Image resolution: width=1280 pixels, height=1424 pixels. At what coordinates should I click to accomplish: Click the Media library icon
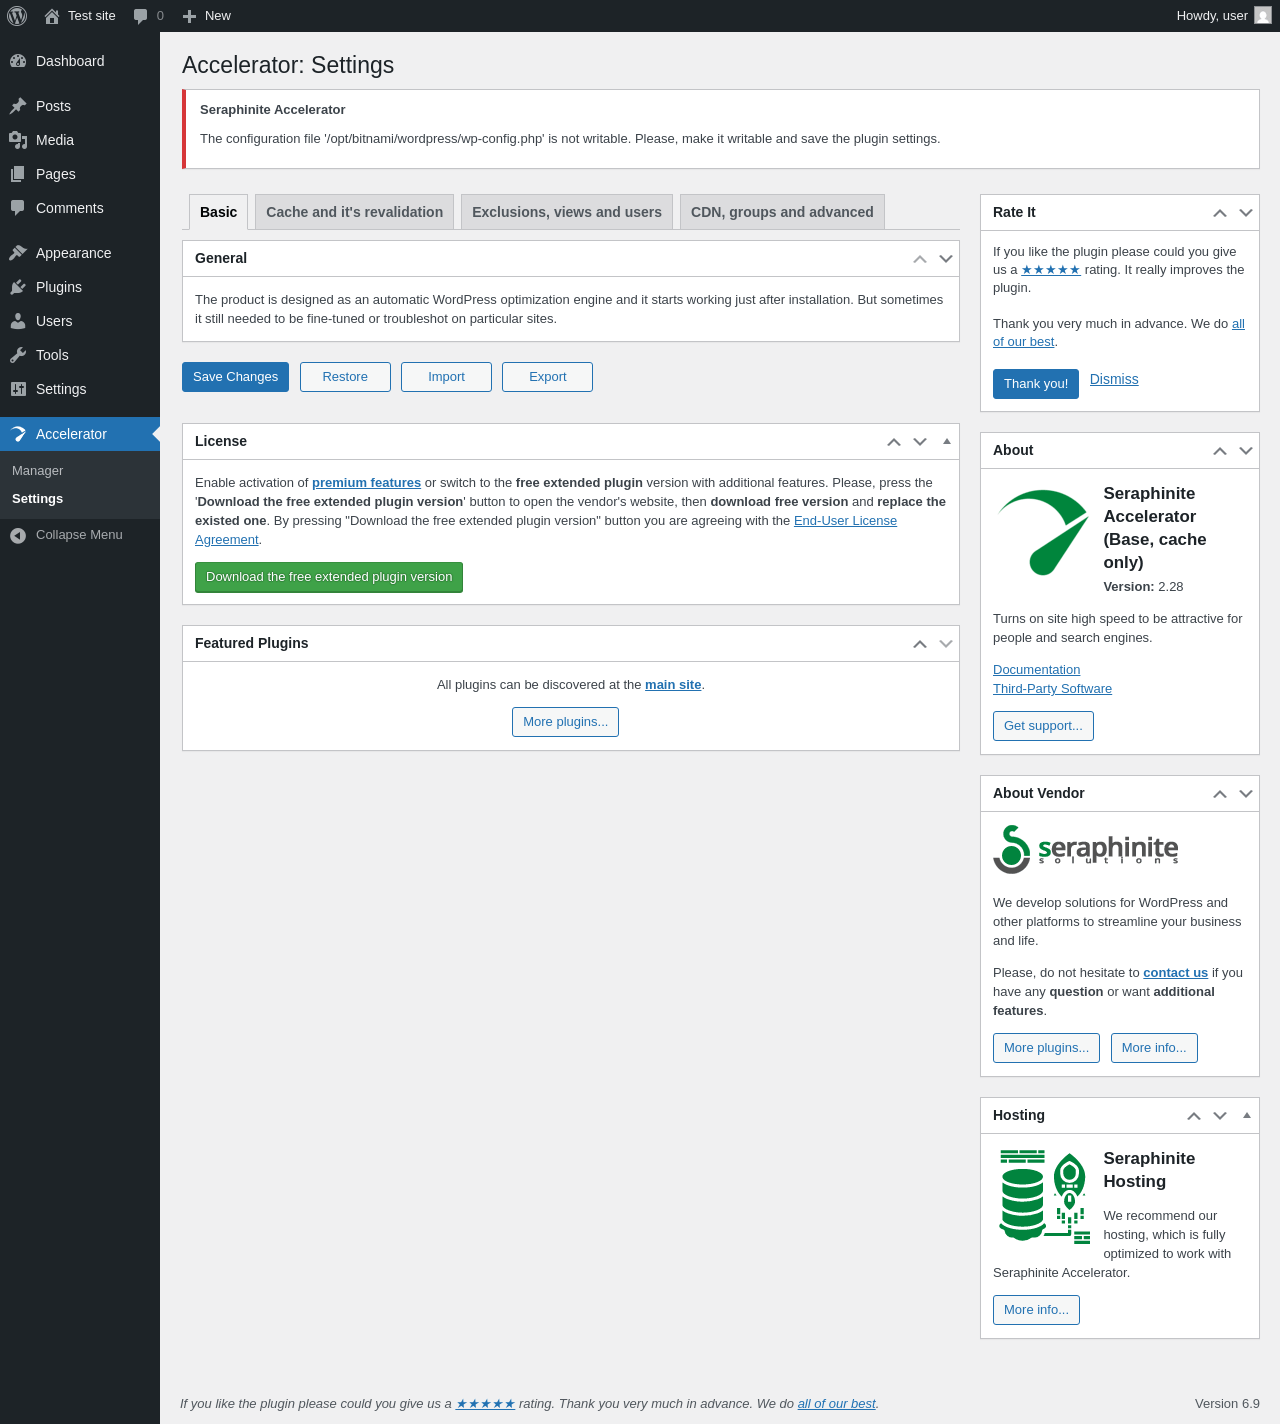pos(18,140)
